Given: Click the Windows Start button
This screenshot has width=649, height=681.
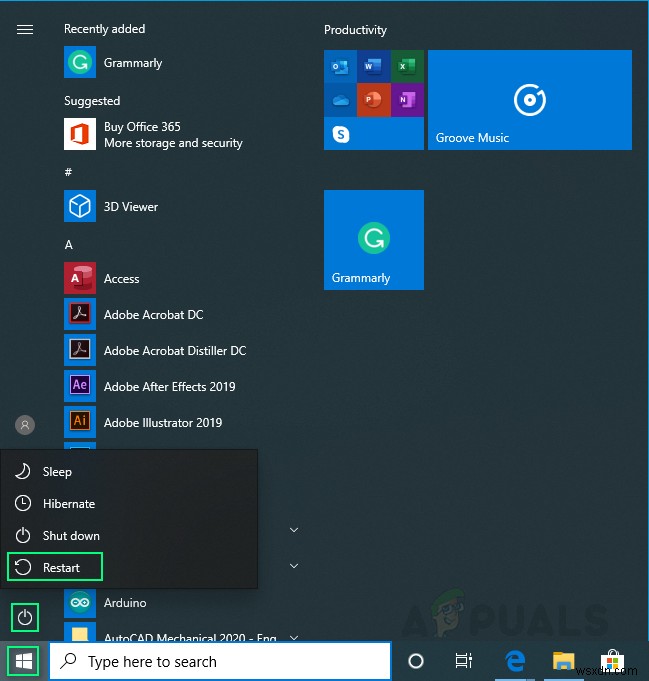Looking at the screenshot, I should (23, 661).
